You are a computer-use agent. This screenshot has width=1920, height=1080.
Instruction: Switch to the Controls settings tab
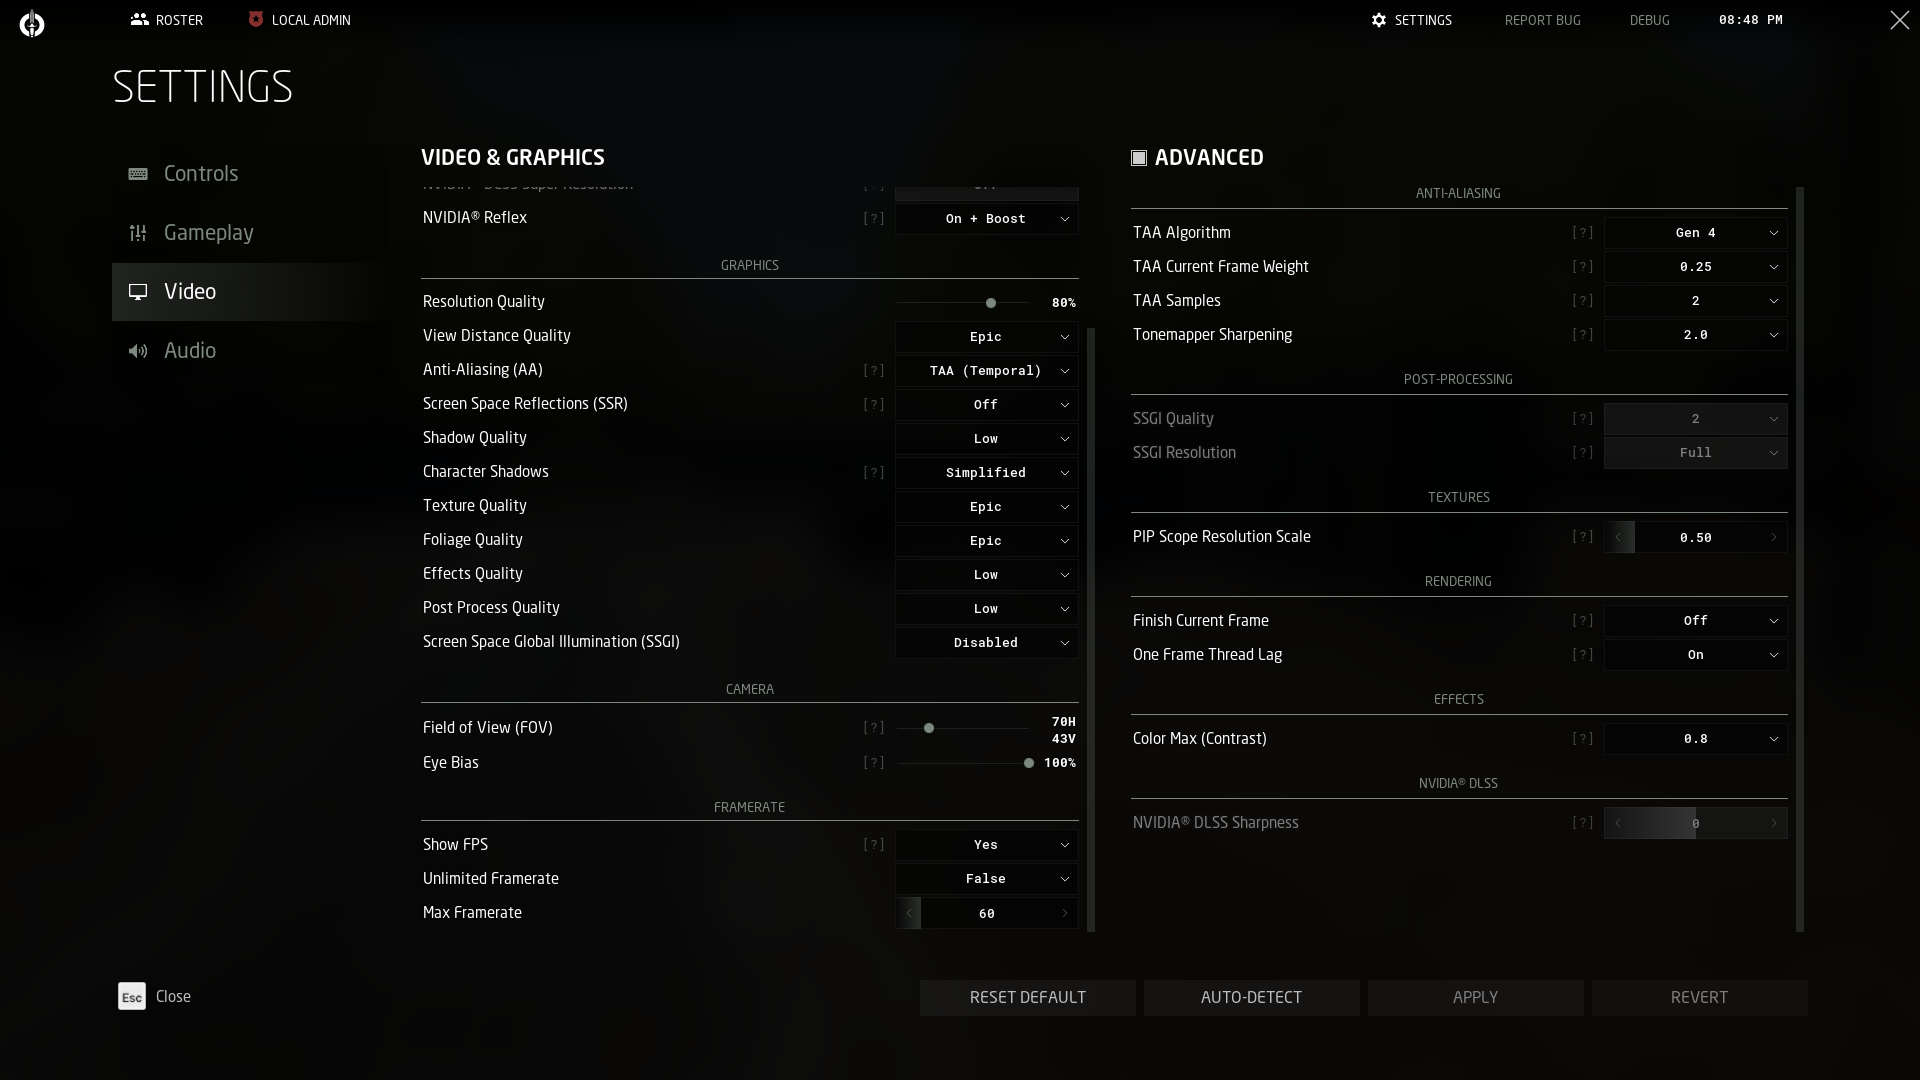(x=200, y=174)
